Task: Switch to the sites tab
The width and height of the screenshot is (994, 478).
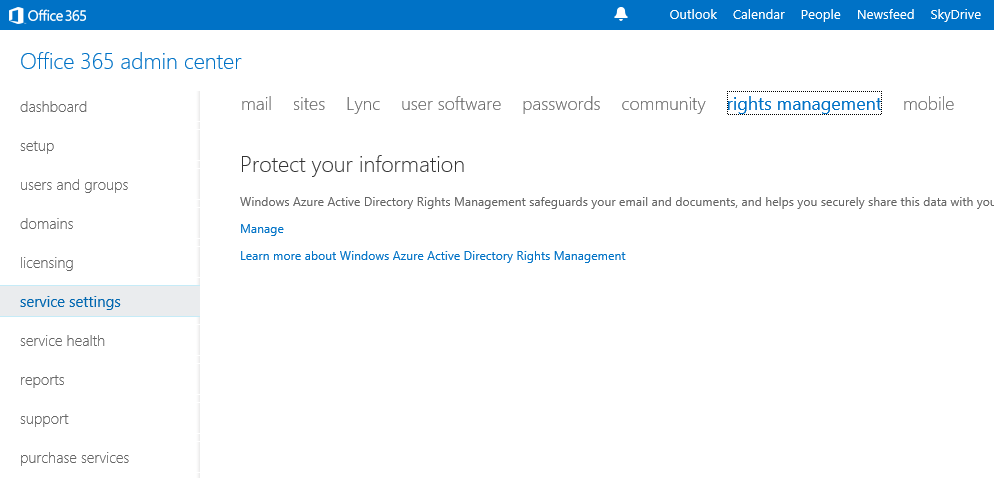Action: [x=309, y=104]
